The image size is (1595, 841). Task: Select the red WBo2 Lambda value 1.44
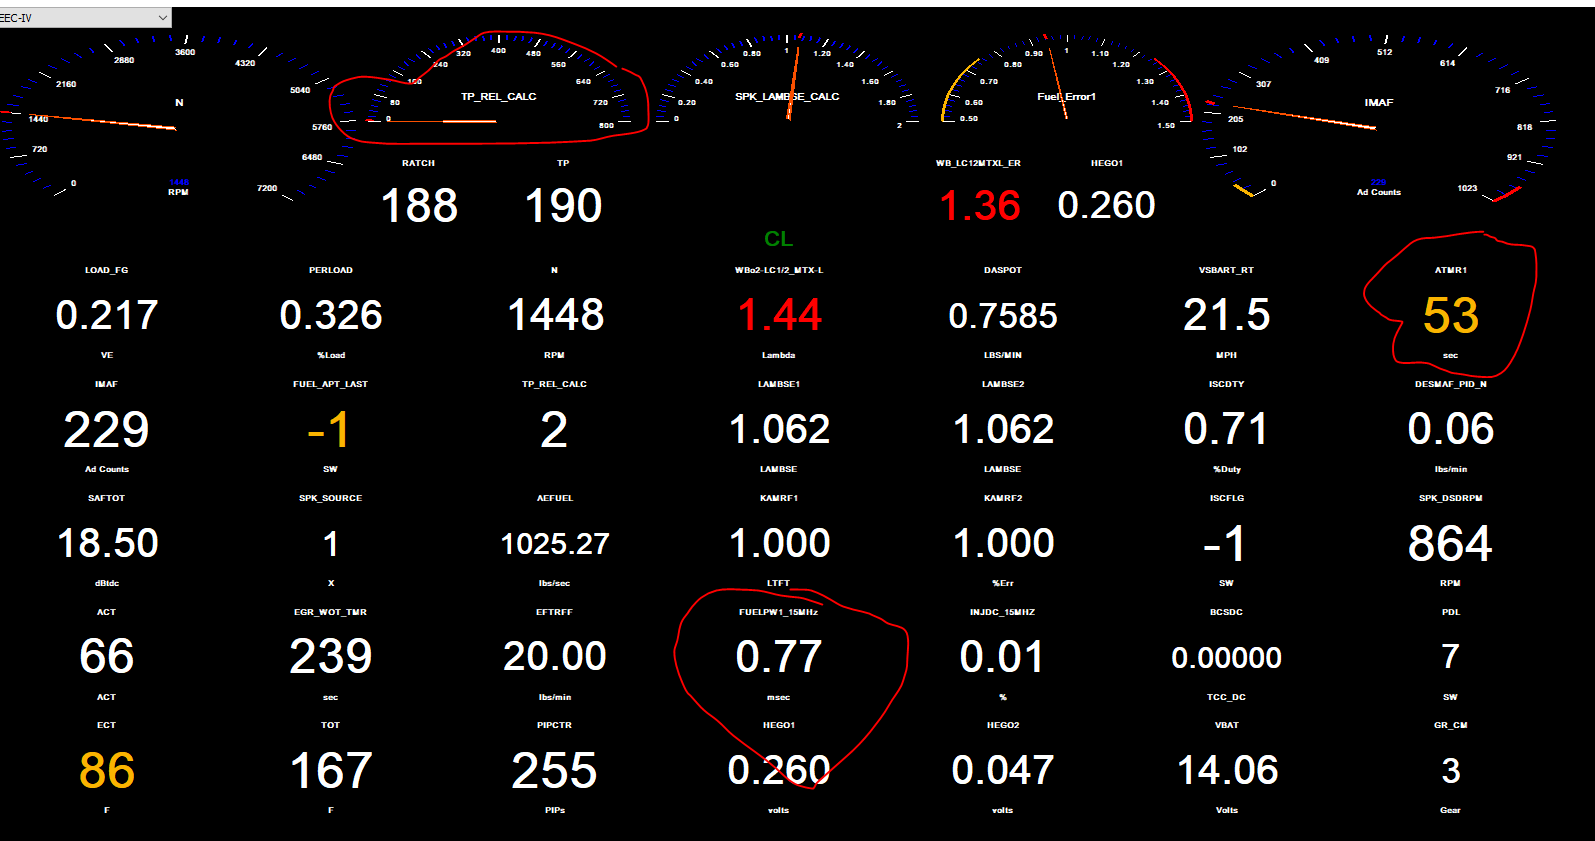(779, 315)
